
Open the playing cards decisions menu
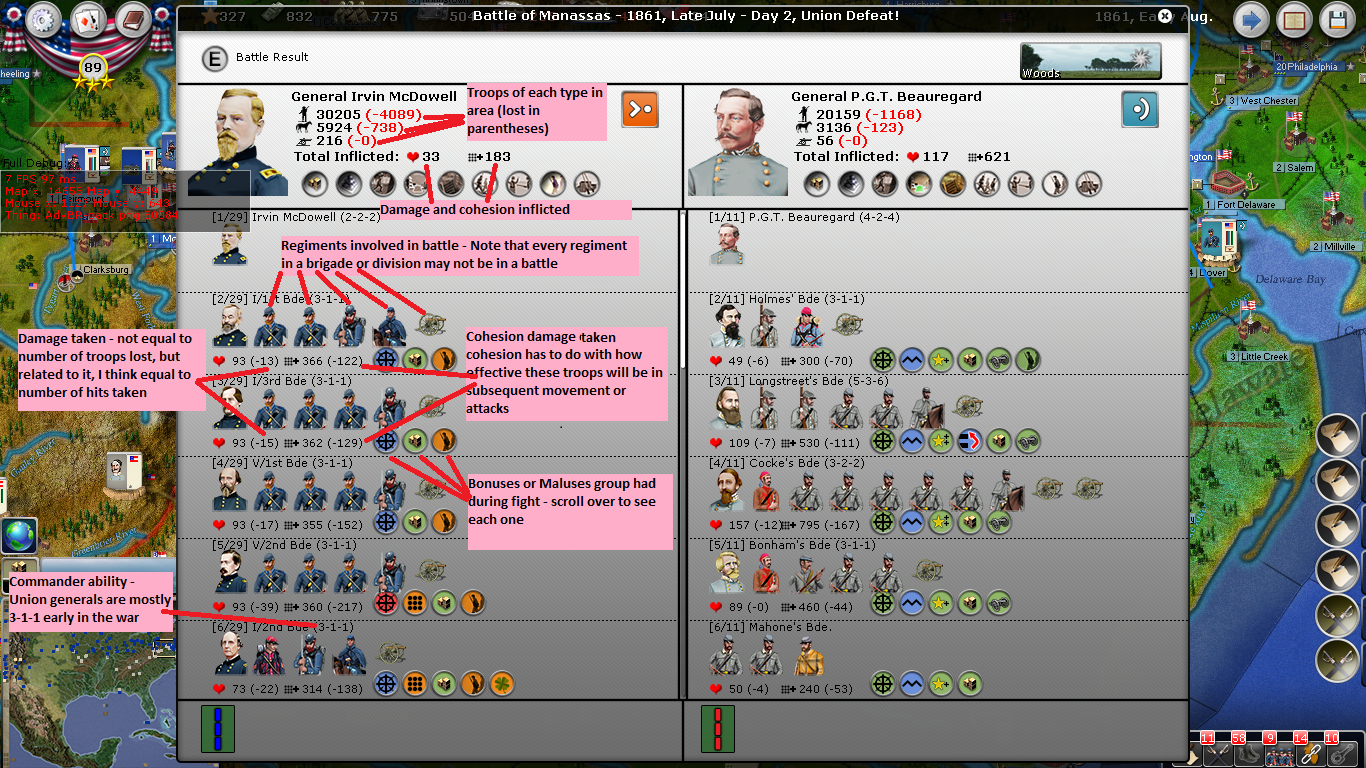tap(88, 19)
